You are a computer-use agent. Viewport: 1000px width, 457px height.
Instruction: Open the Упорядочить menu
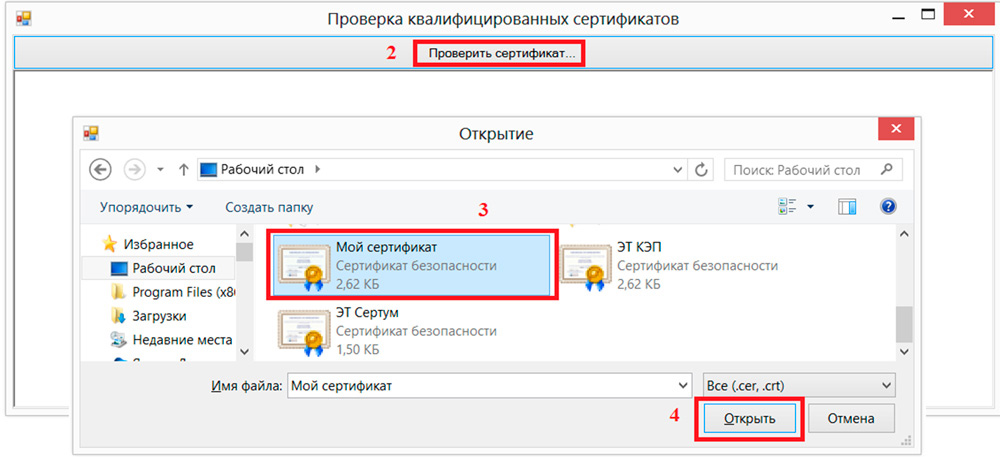pos(147,207)
